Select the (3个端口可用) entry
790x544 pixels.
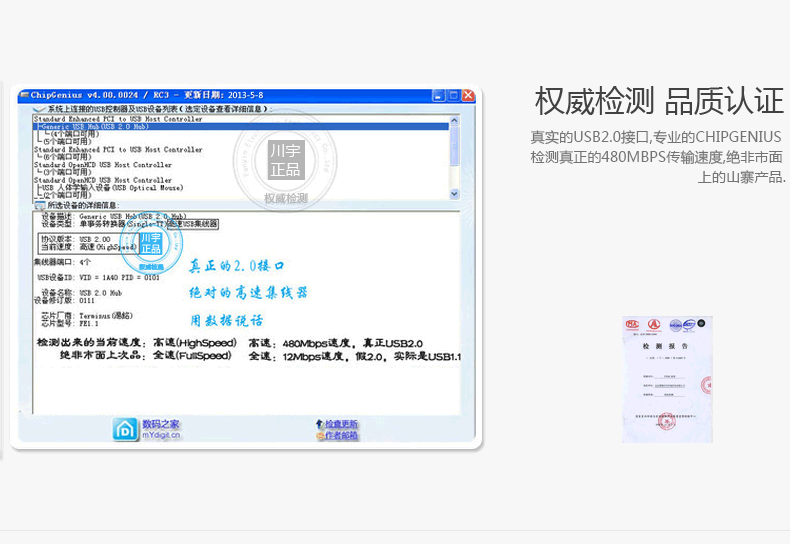click(67, 172)
